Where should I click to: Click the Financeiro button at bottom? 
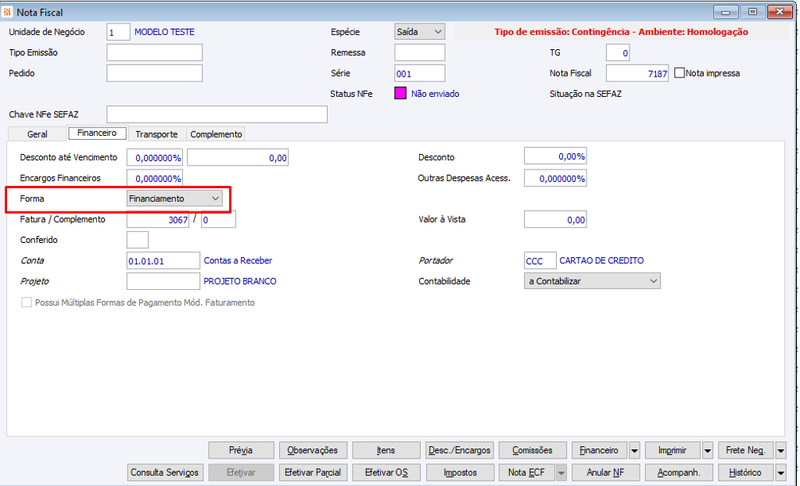(599, 450)
